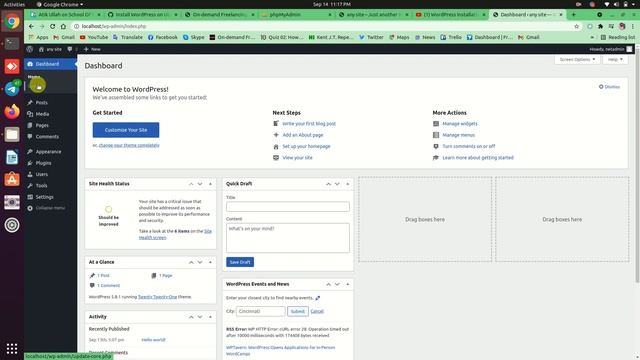Open 'Add an About page' link
Image resolution: width=640 pixels, height=360 pixels.
[303, 135]
